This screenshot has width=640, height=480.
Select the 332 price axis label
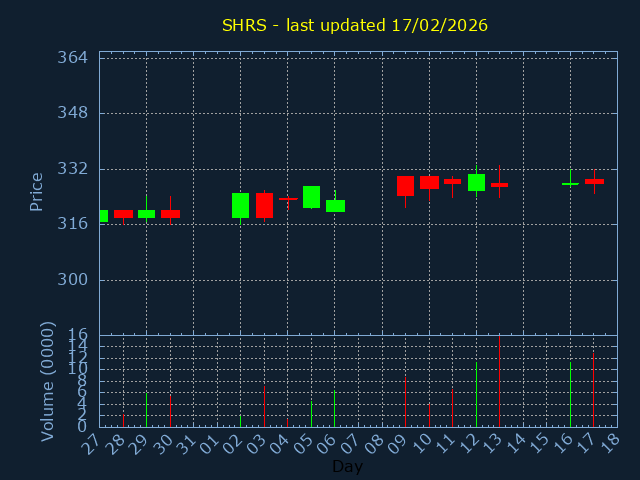72,169
